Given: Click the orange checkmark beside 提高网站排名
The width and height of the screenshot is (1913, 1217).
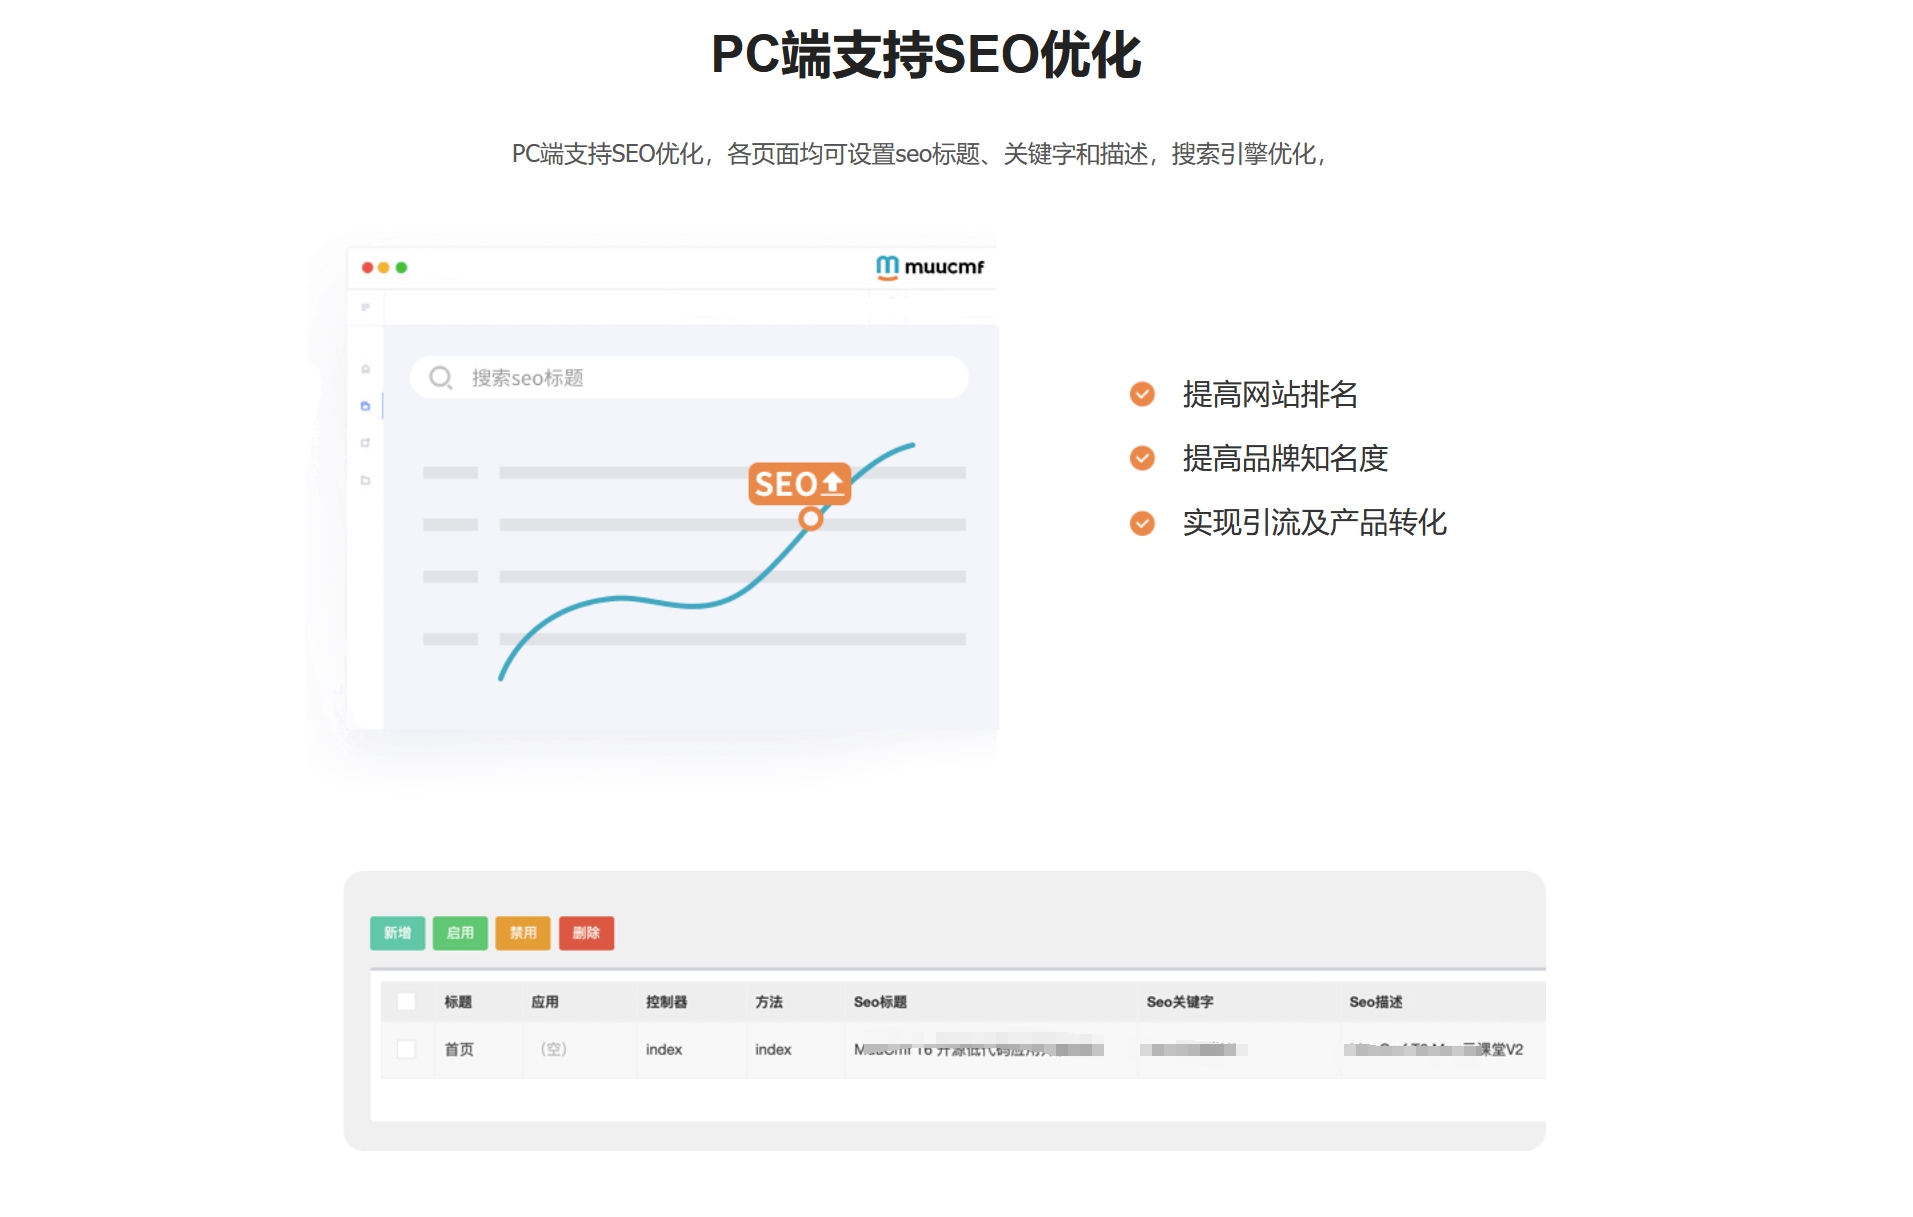Looking at the screenshot, I should click(1141, 395).
